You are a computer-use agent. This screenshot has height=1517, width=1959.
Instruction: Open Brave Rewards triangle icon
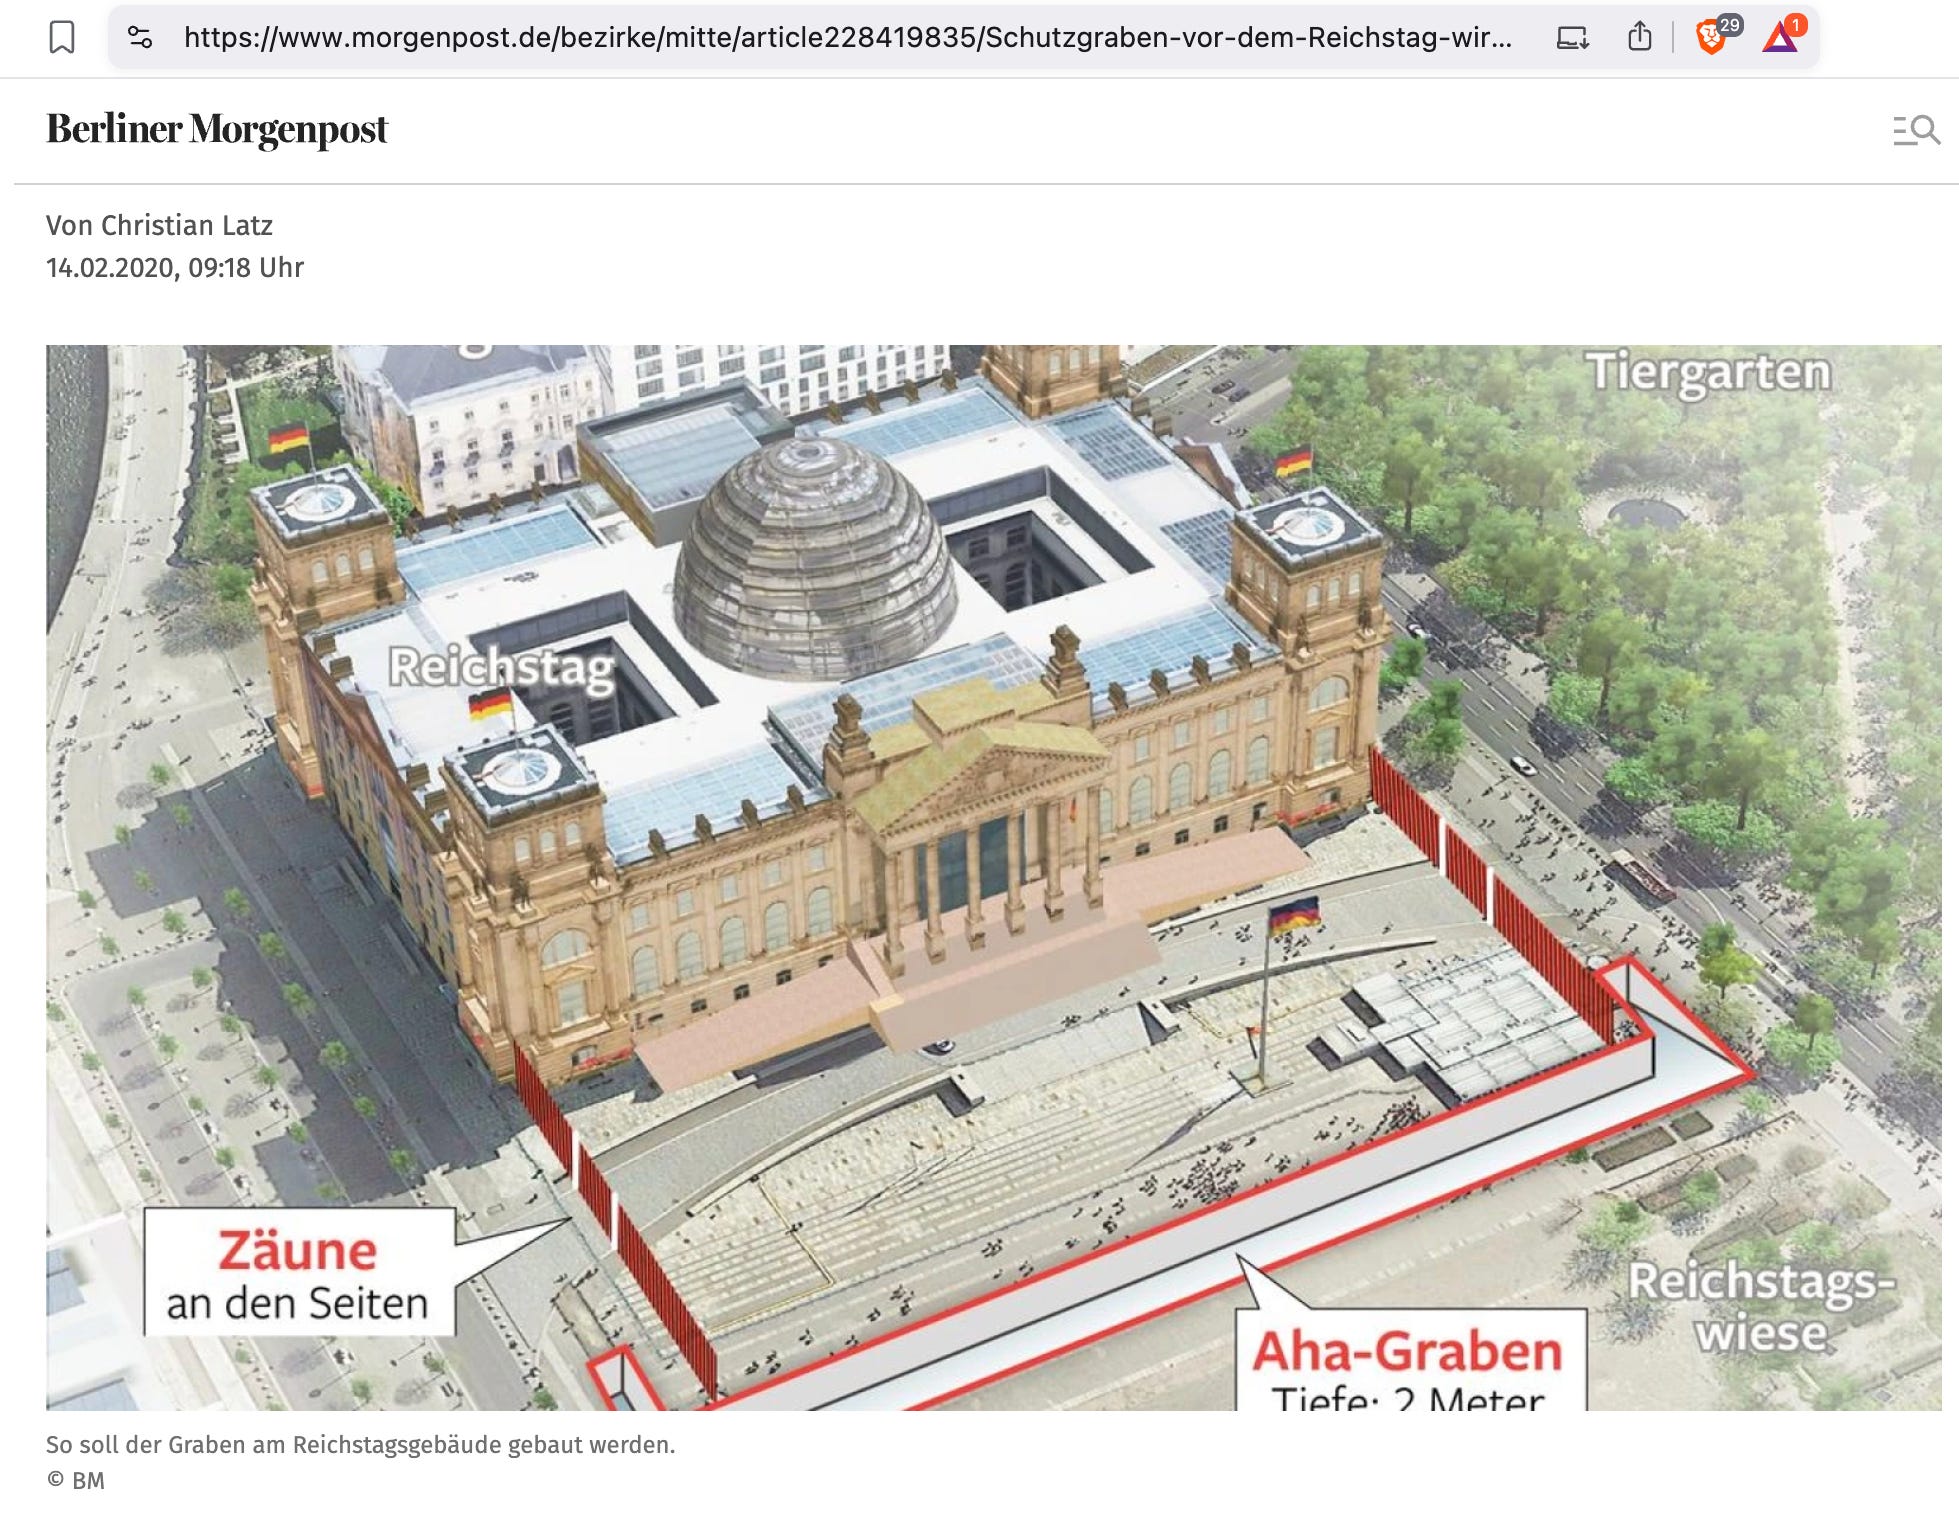click(1780, 38)
